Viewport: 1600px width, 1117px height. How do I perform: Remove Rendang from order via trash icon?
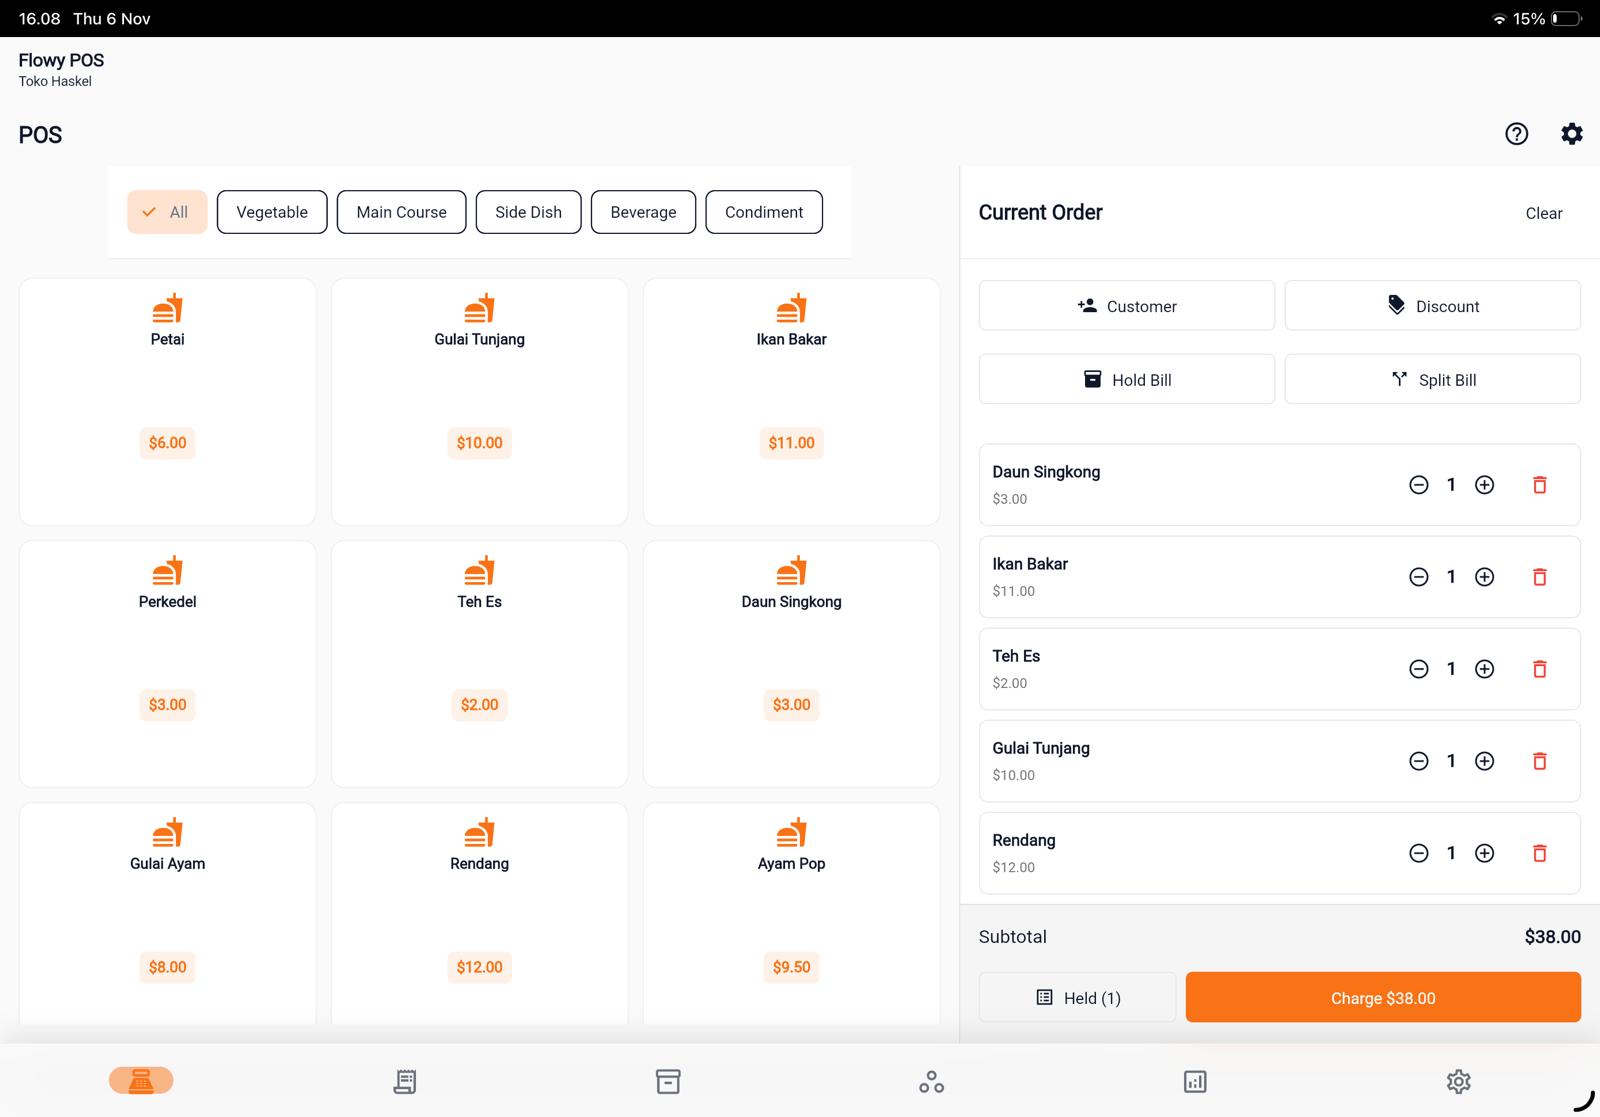click(x=1539, y=853)
